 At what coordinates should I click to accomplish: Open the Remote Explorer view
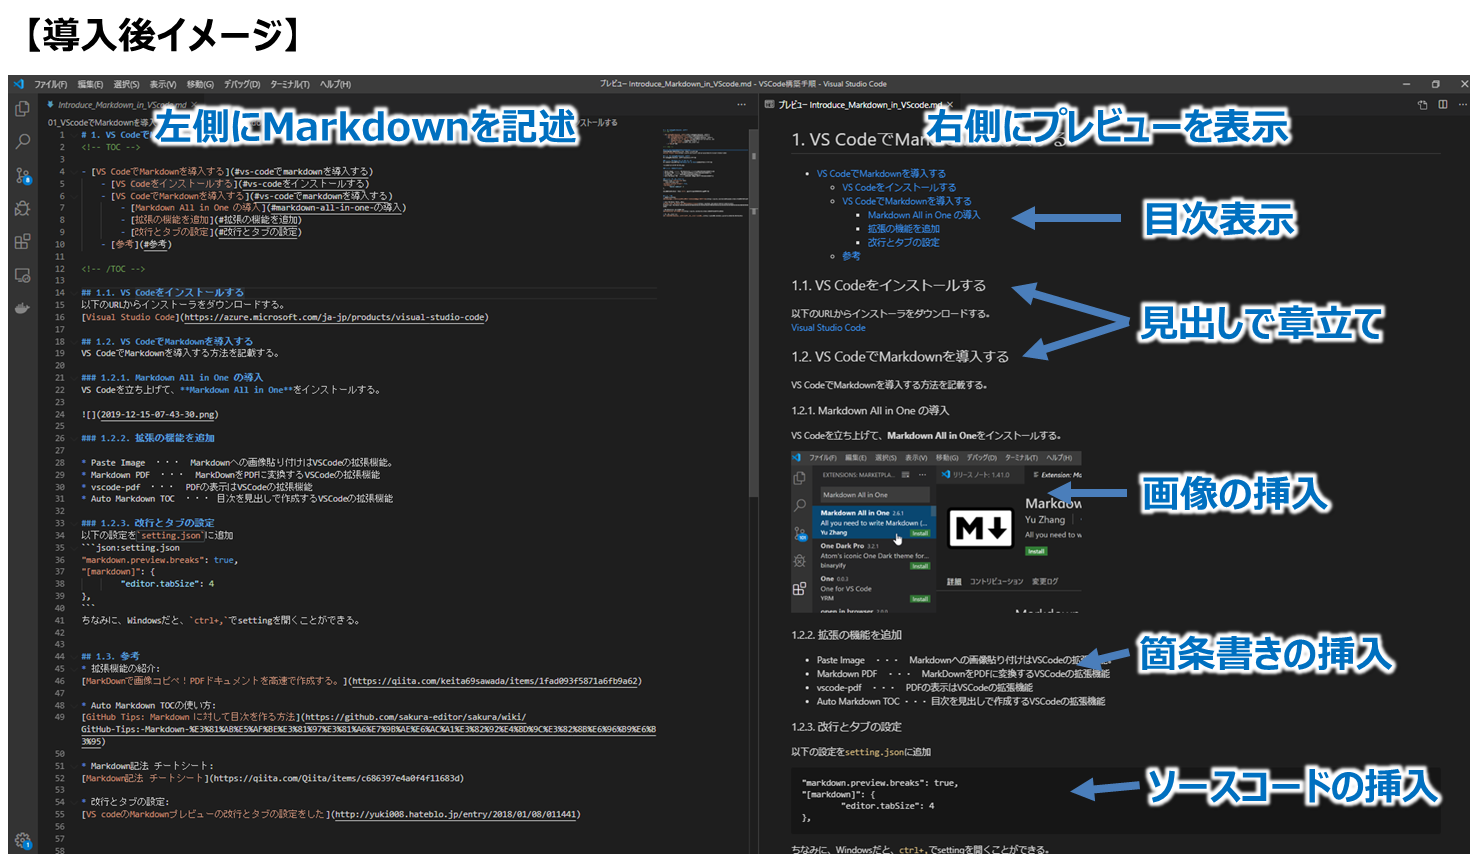pyautogui.click(x=22, y=274)
